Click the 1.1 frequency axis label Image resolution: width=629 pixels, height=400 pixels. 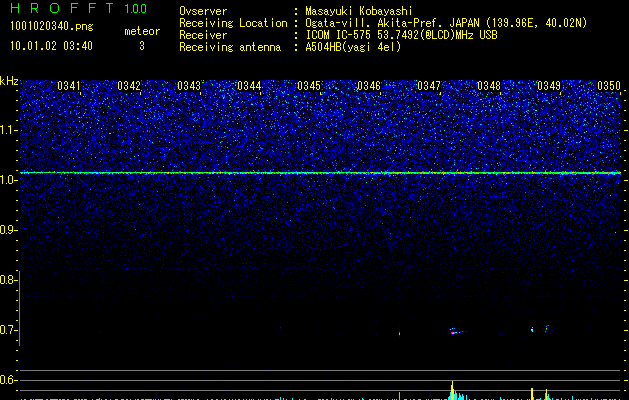coord(8,130)
